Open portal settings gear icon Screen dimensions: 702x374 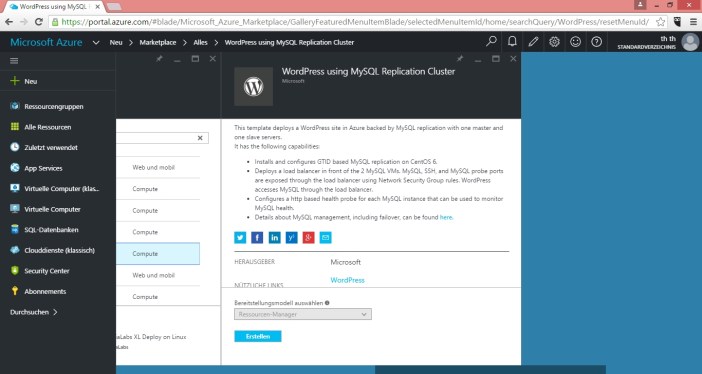point(554,42)
